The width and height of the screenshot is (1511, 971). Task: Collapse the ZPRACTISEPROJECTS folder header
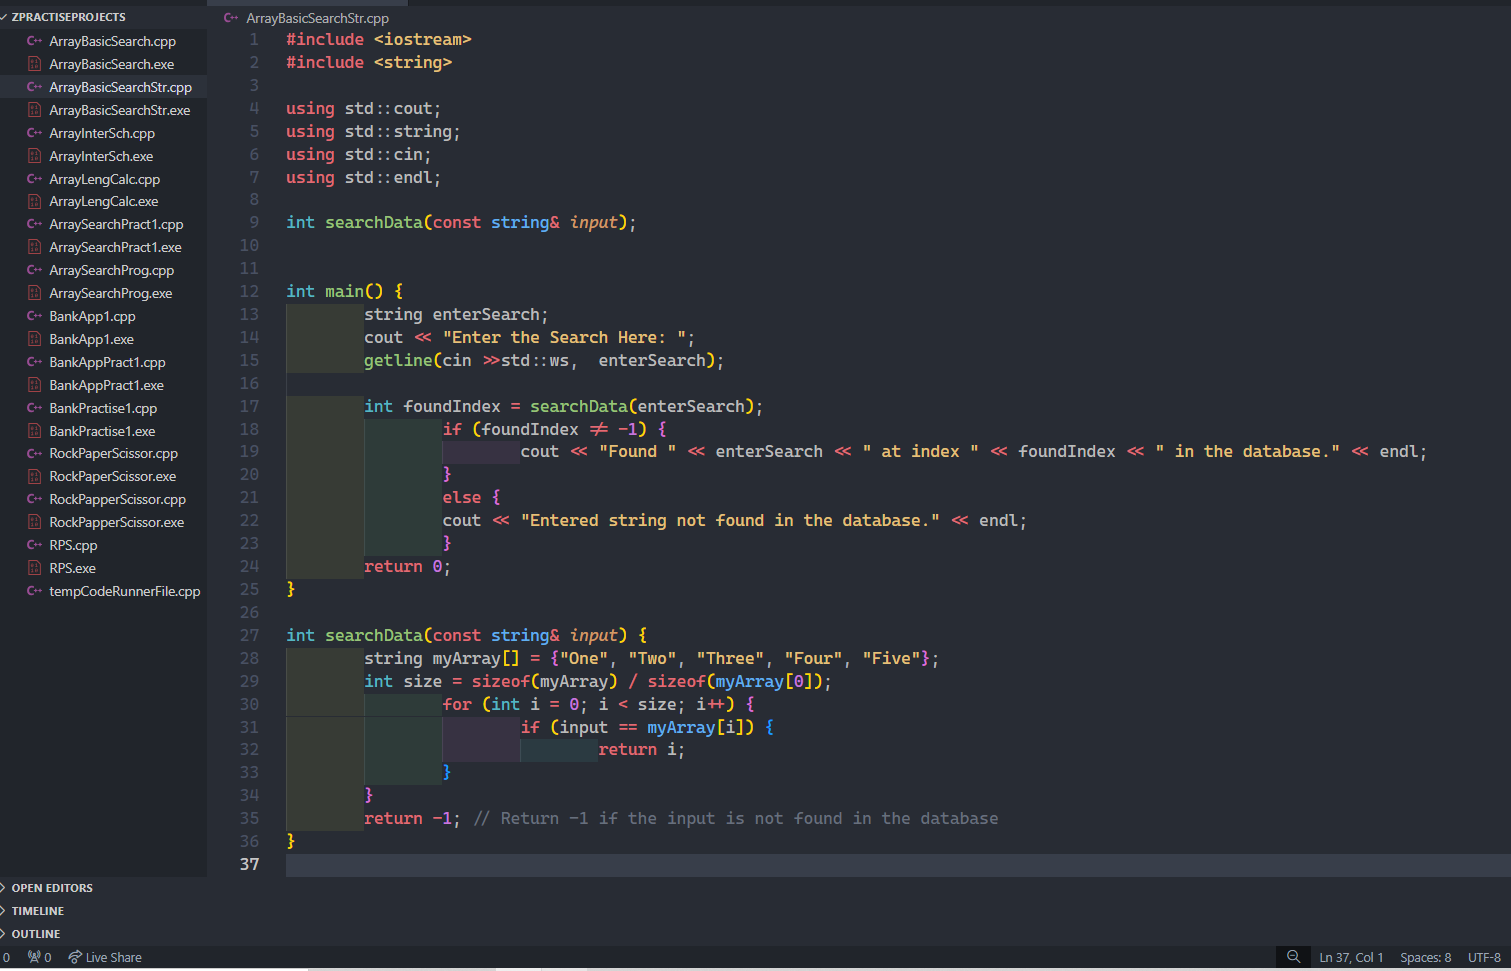[x=68, y=17]
